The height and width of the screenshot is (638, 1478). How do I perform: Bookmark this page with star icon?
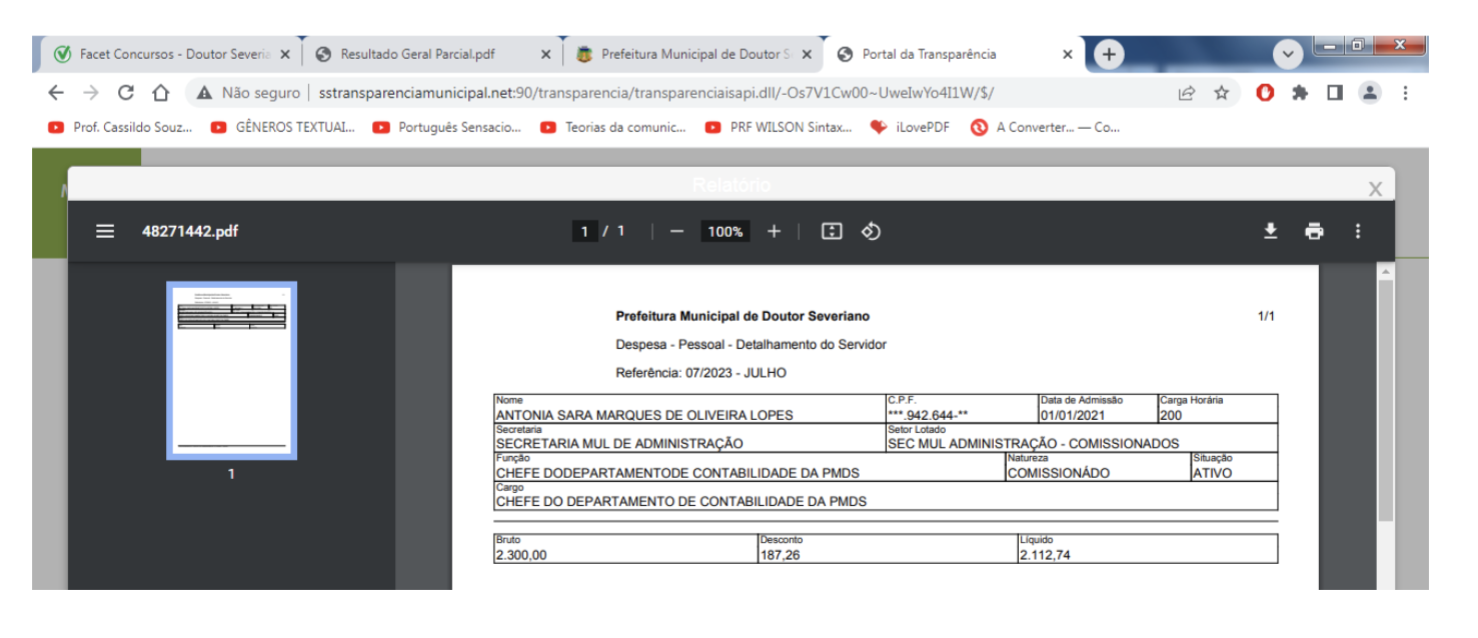(1221, 93)
